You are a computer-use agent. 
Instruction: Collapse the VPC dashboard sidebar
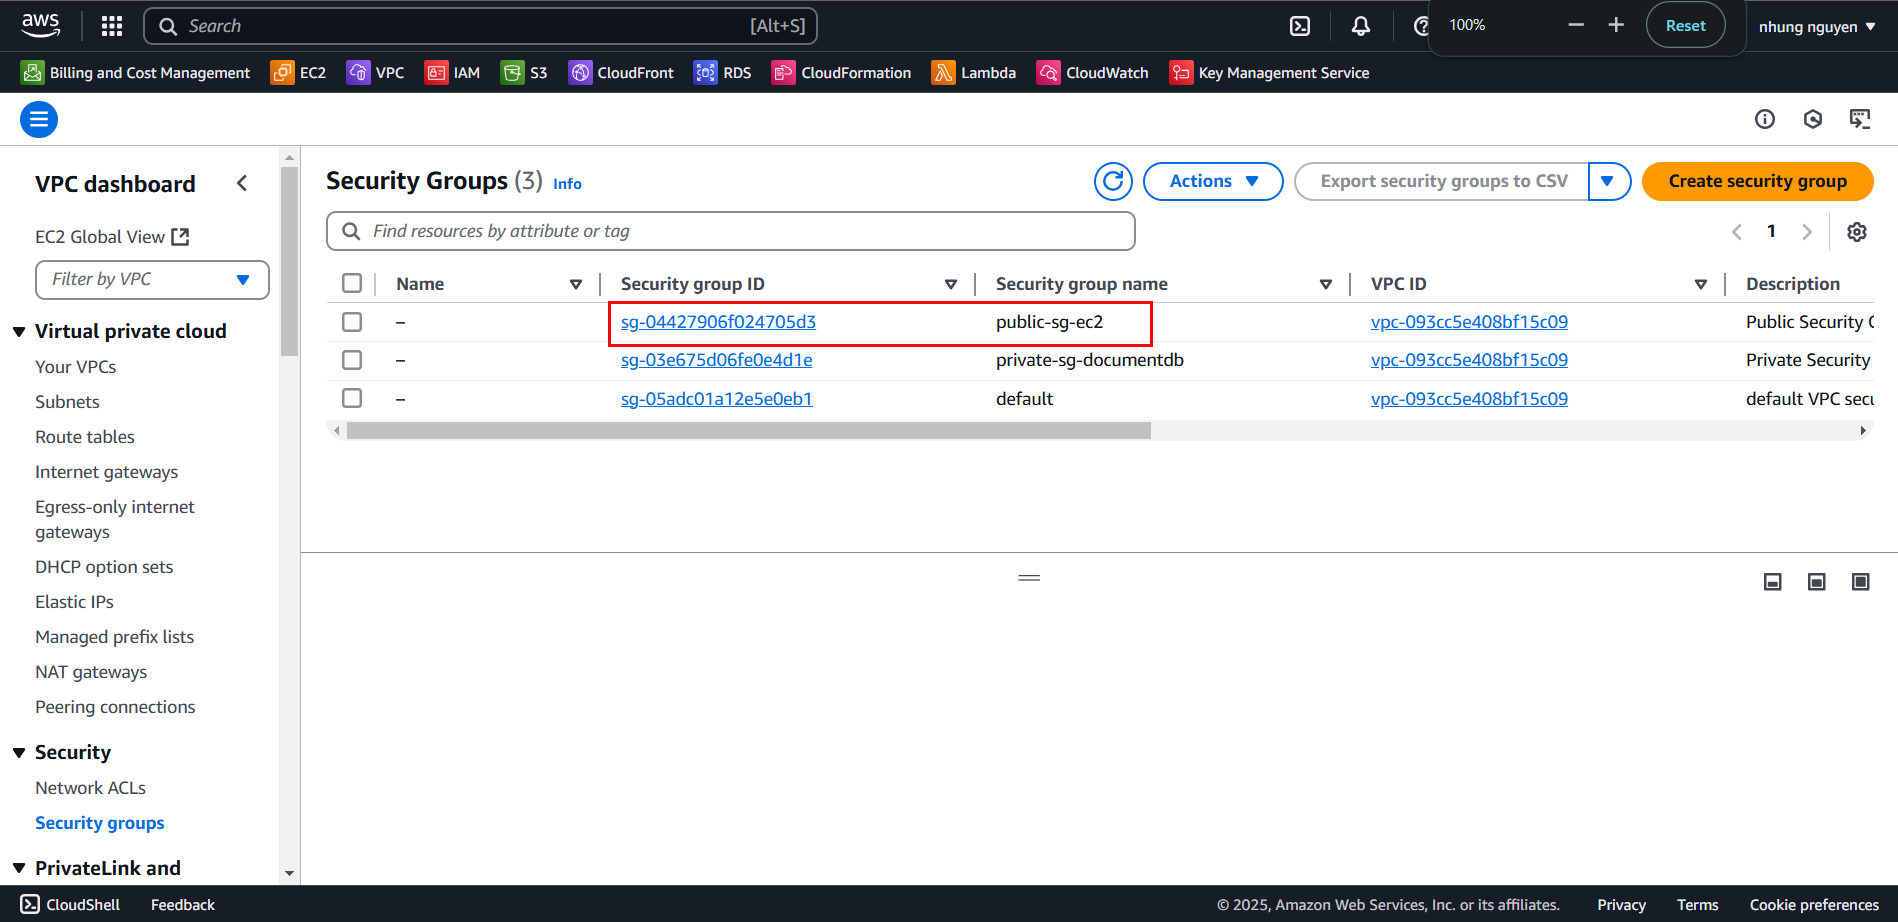coord(242,183)
